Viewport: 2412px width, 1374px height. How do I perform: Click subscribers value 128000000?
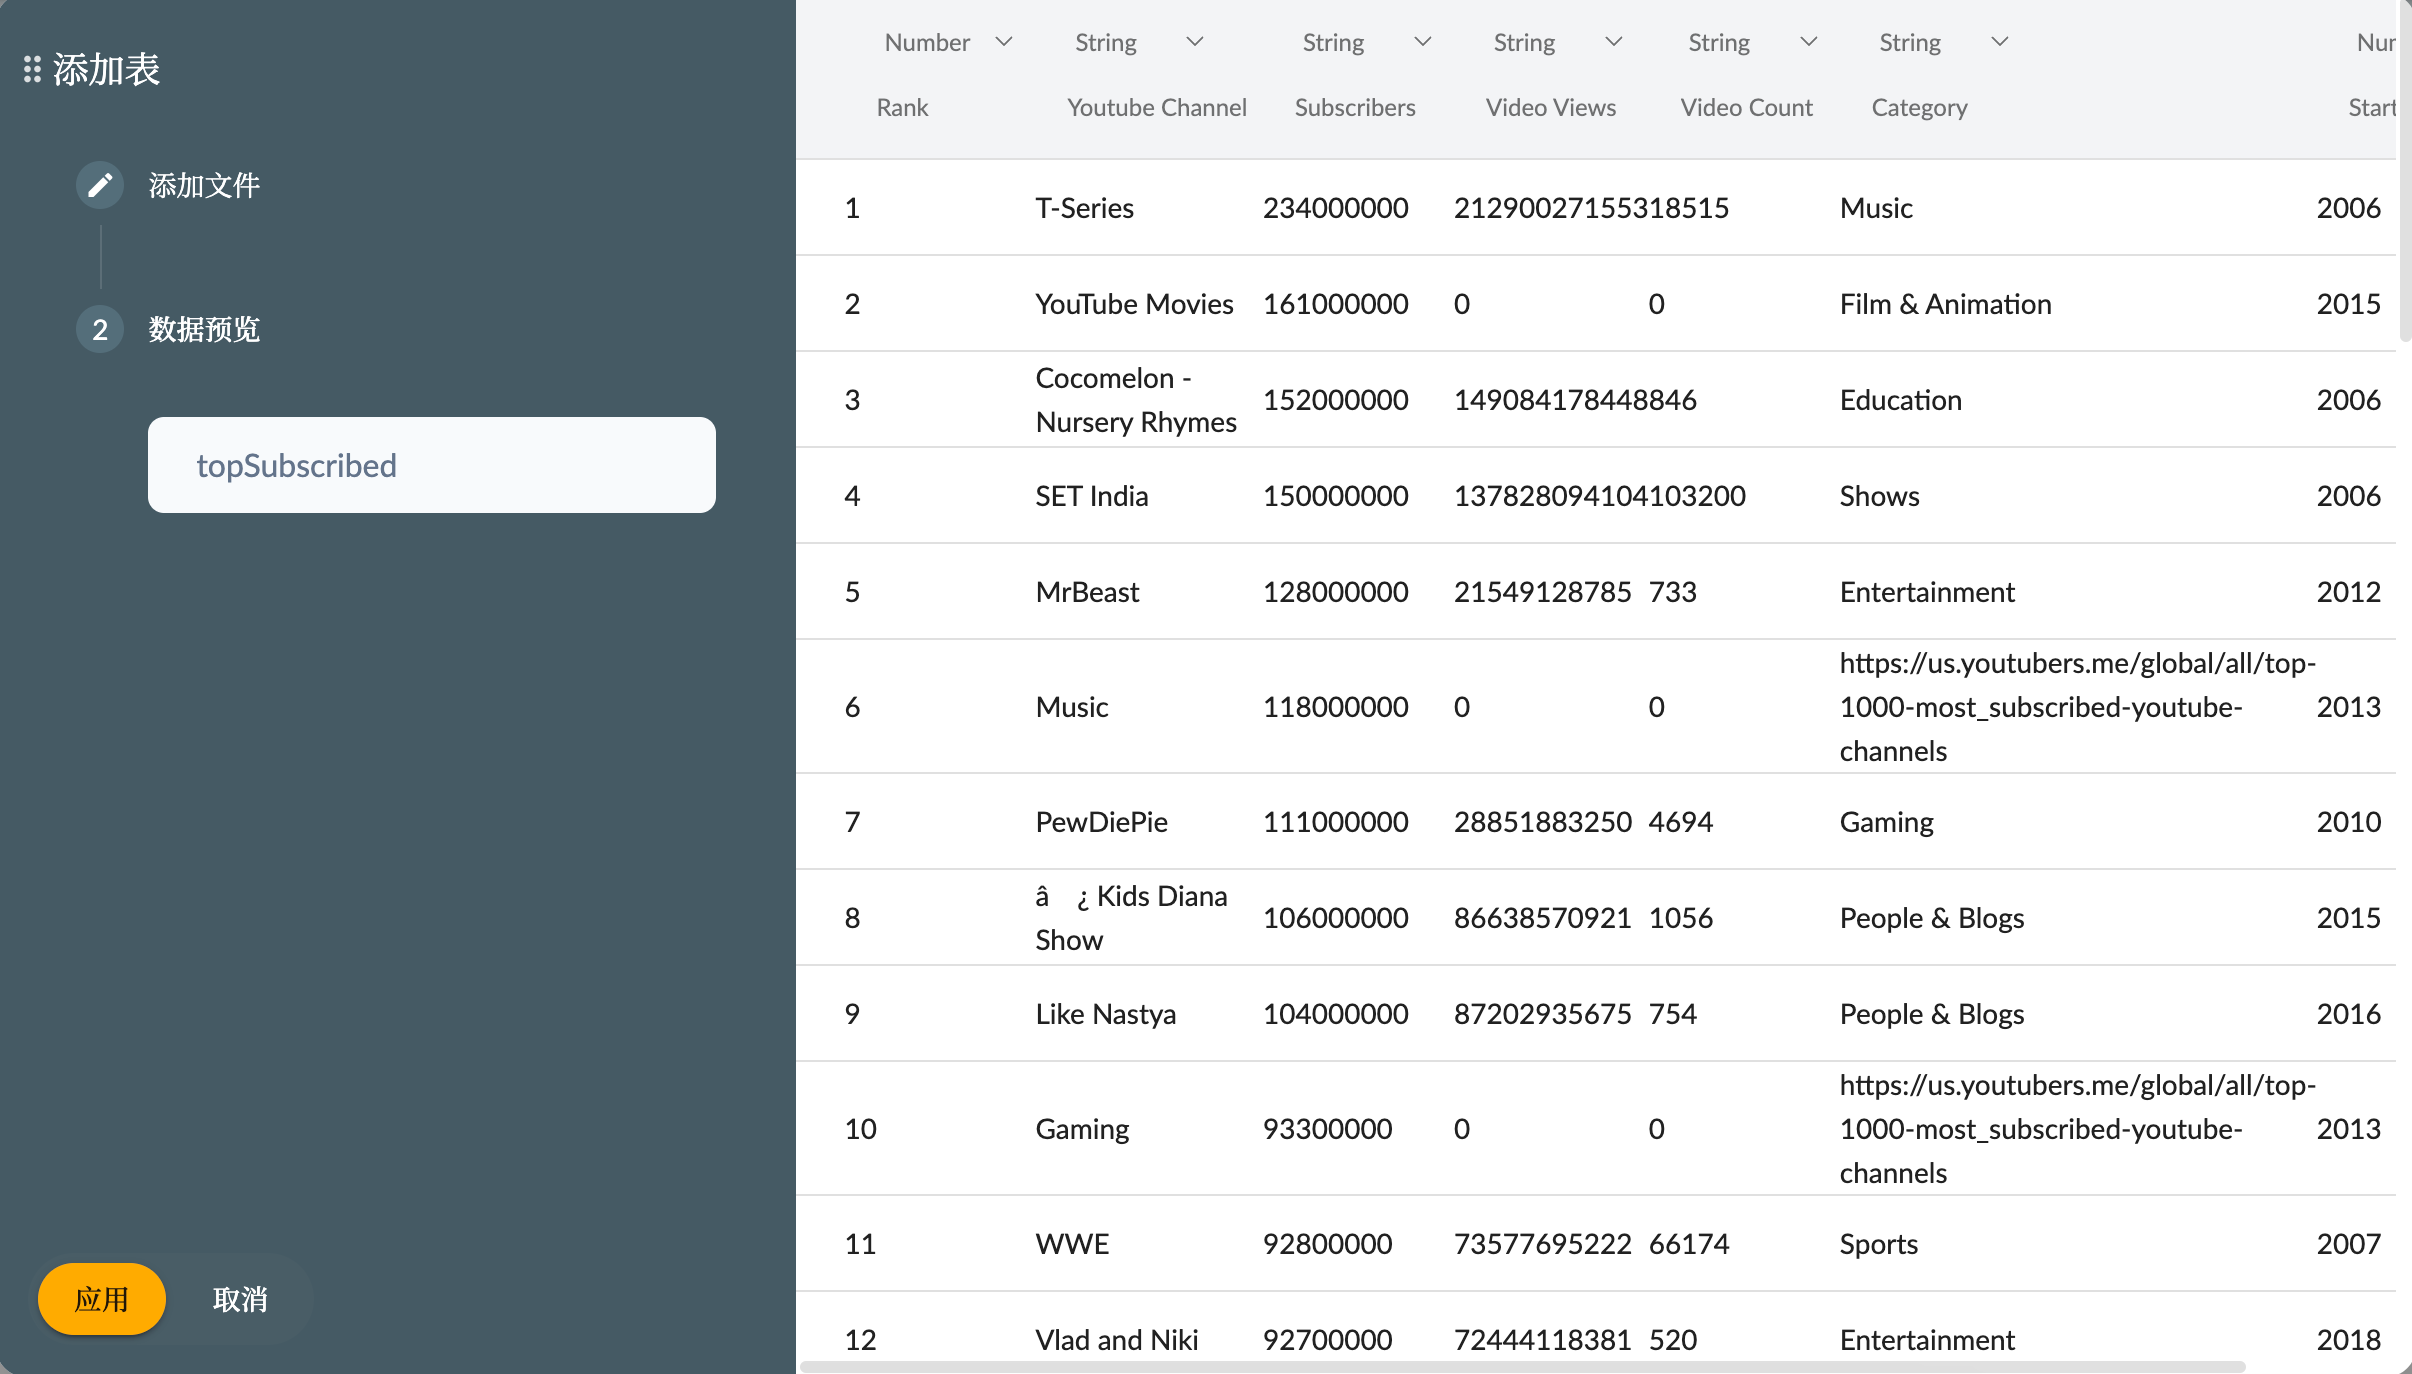pyautogui.click(x=1335, y=591)
